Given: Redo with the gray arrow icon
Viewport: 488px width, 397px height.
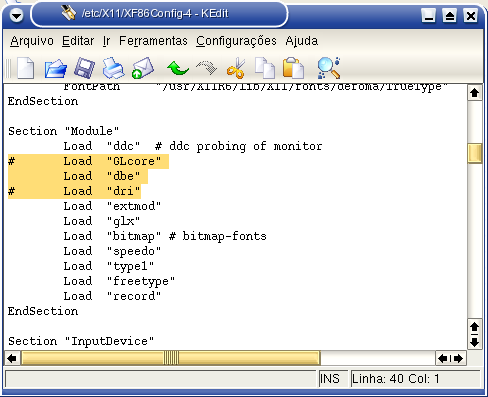Looking at the screenshot, I should click(207, 68).
